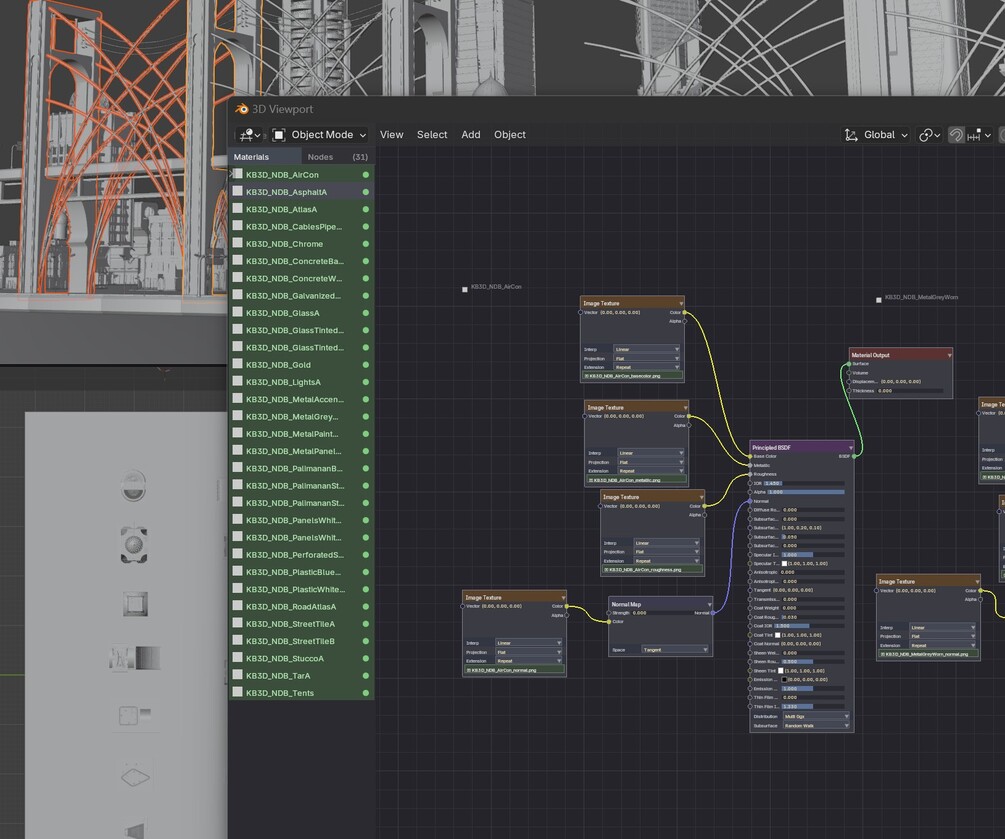Open the Sheen Tint color swatch
The height and width of the screenshot is (839, 1005).
point(781,670)
